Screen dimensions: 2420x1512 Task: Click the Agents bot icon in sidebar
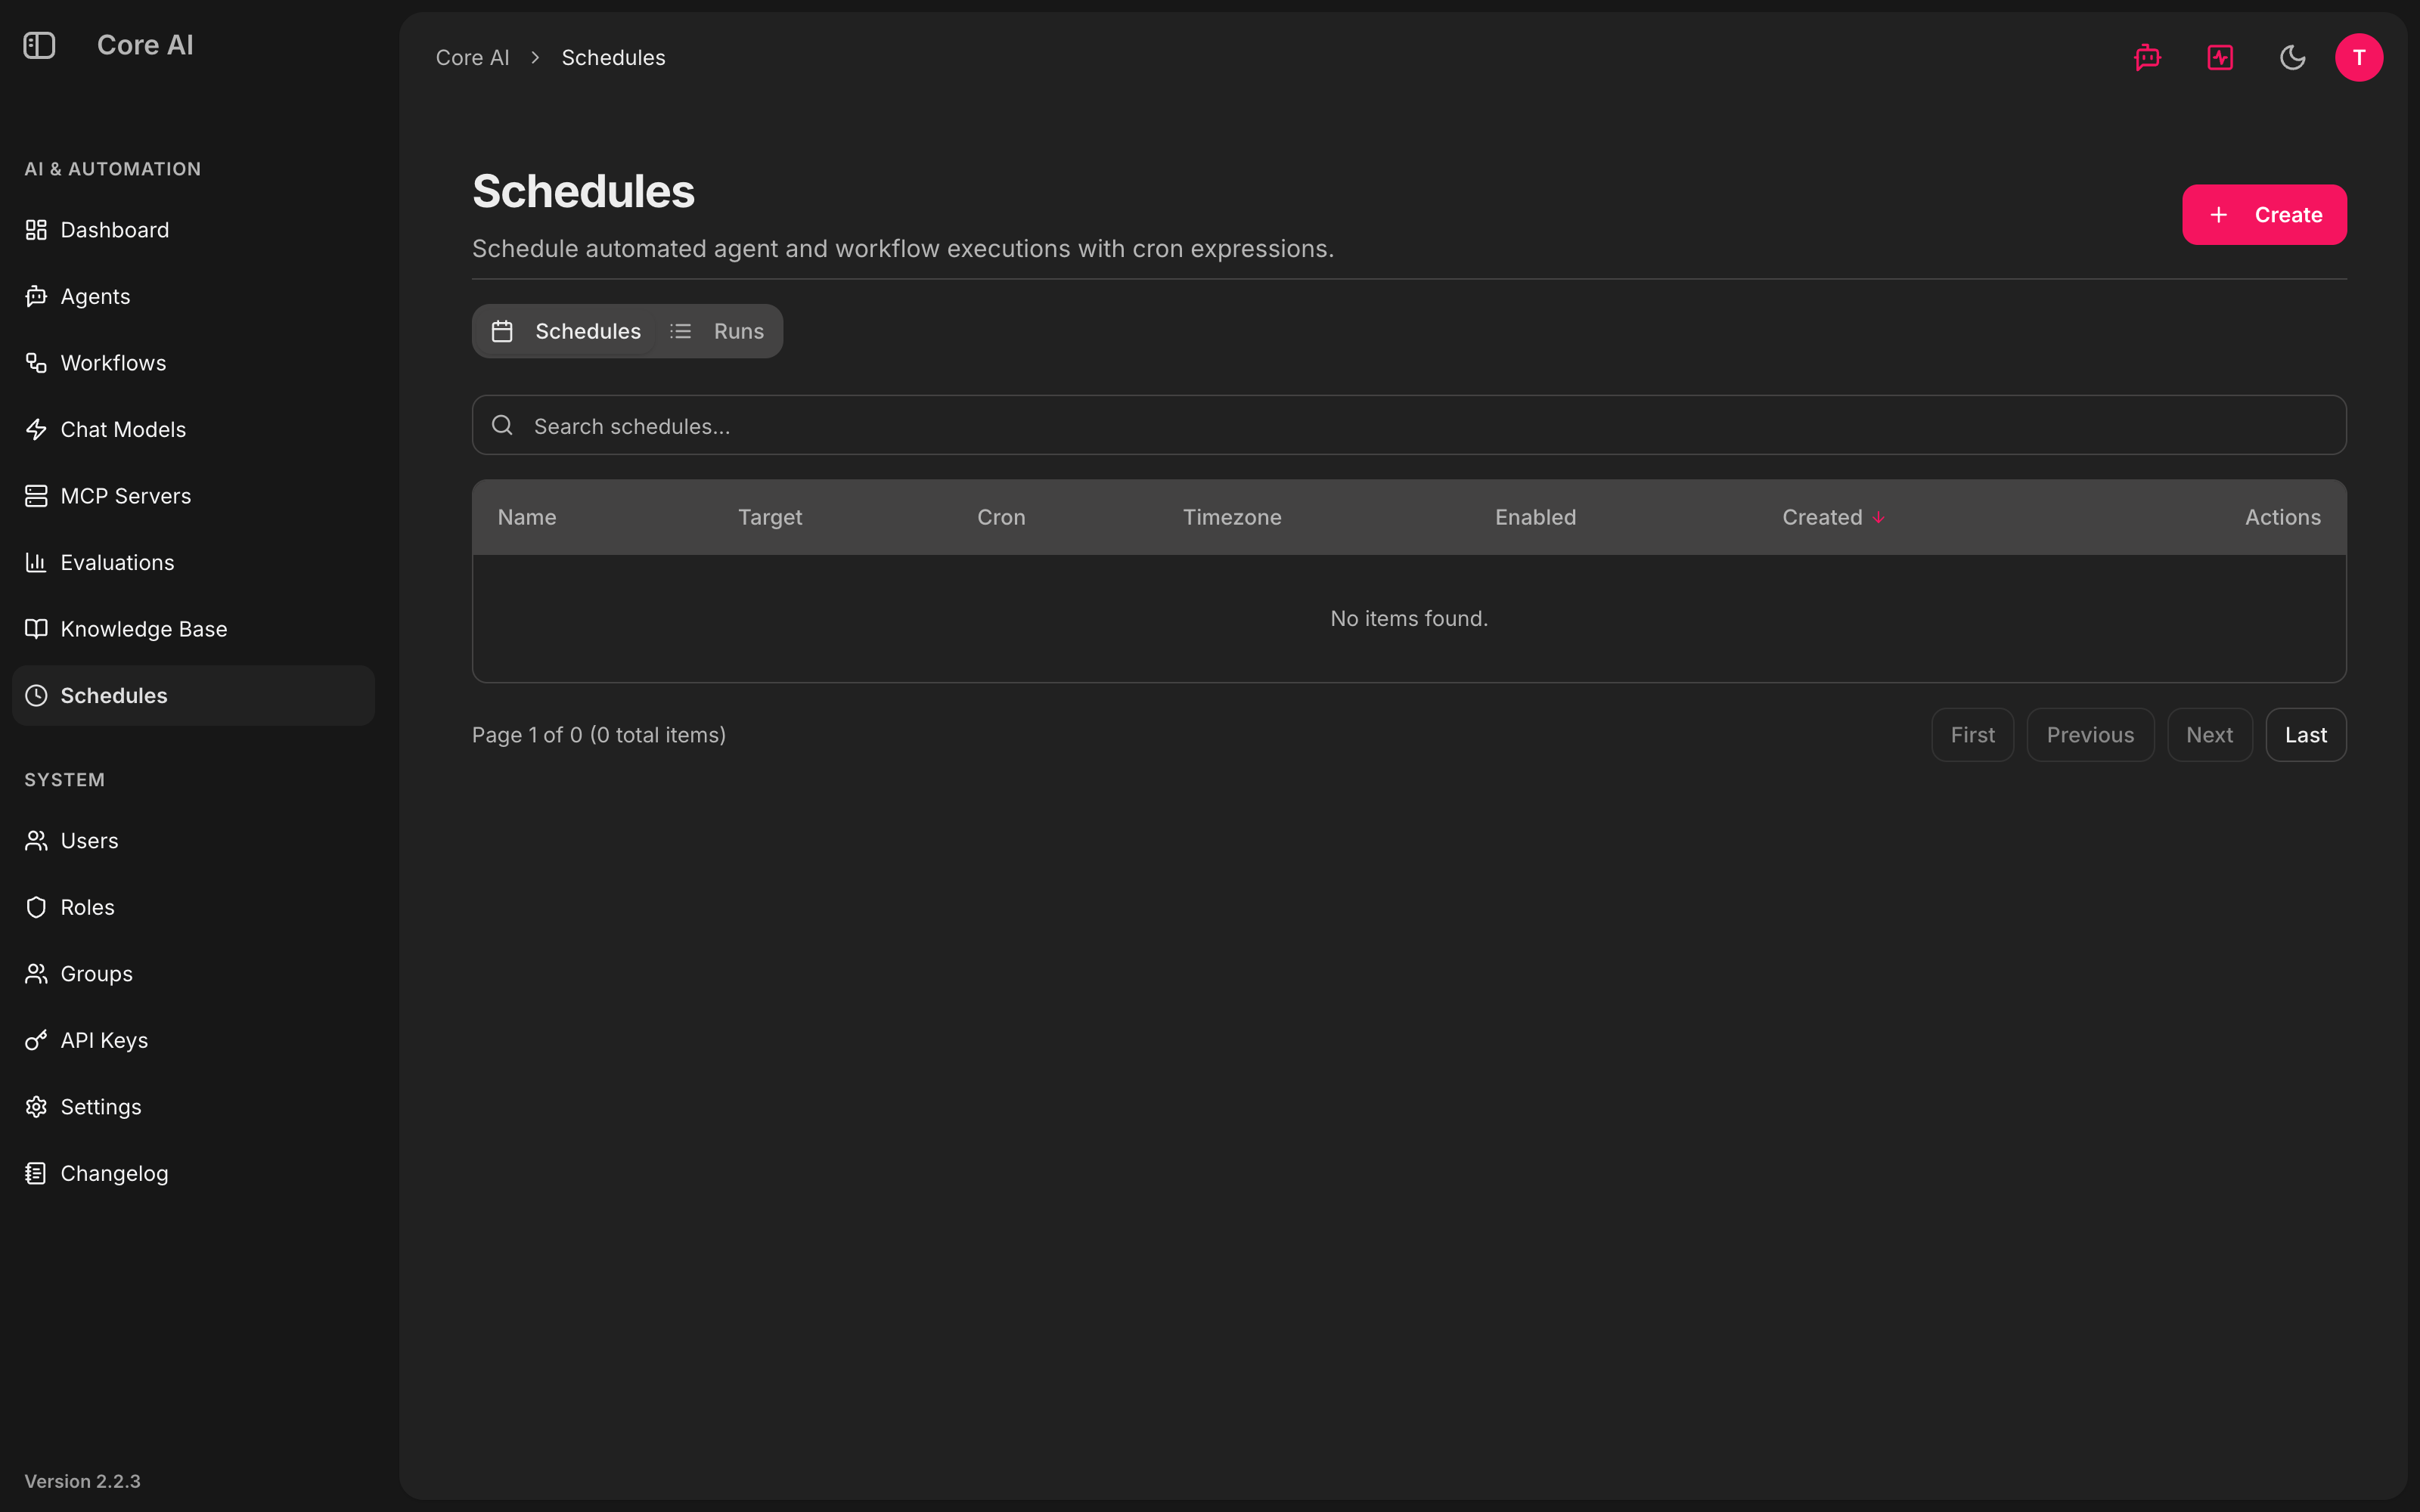click(x=36, y=296)
